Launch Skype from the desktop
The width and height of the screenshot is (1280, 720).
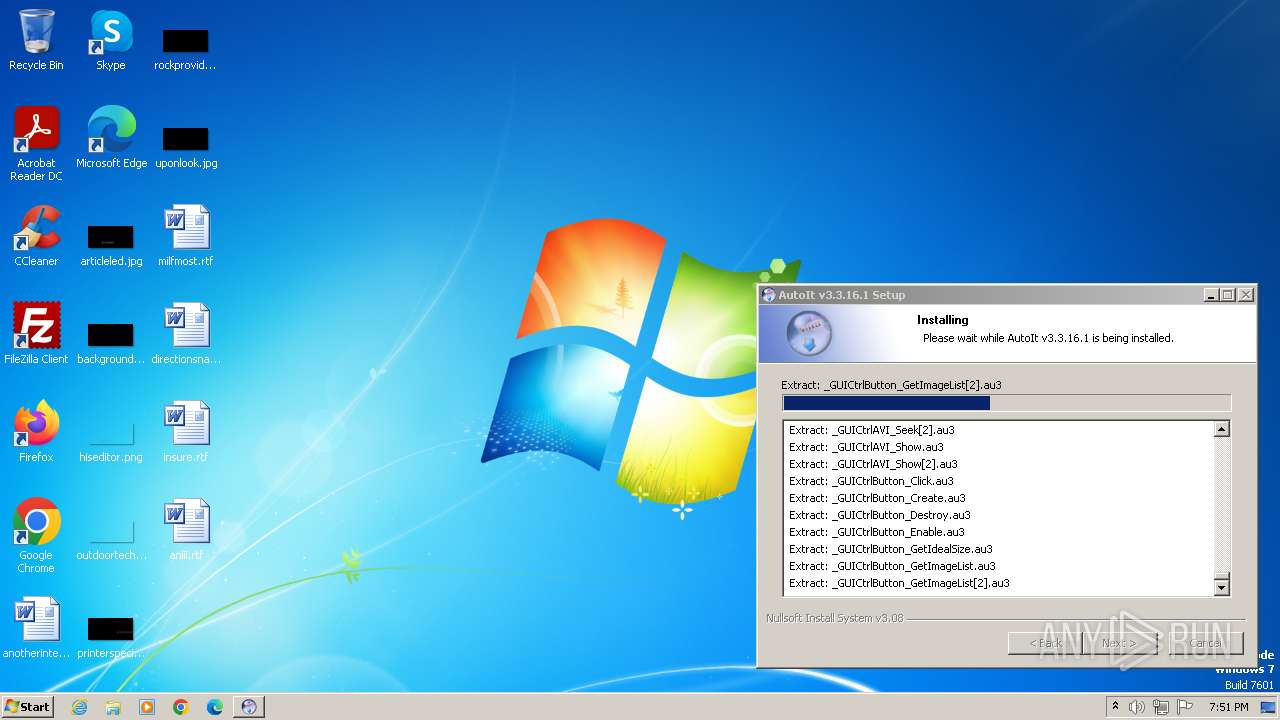click(111, 40)
